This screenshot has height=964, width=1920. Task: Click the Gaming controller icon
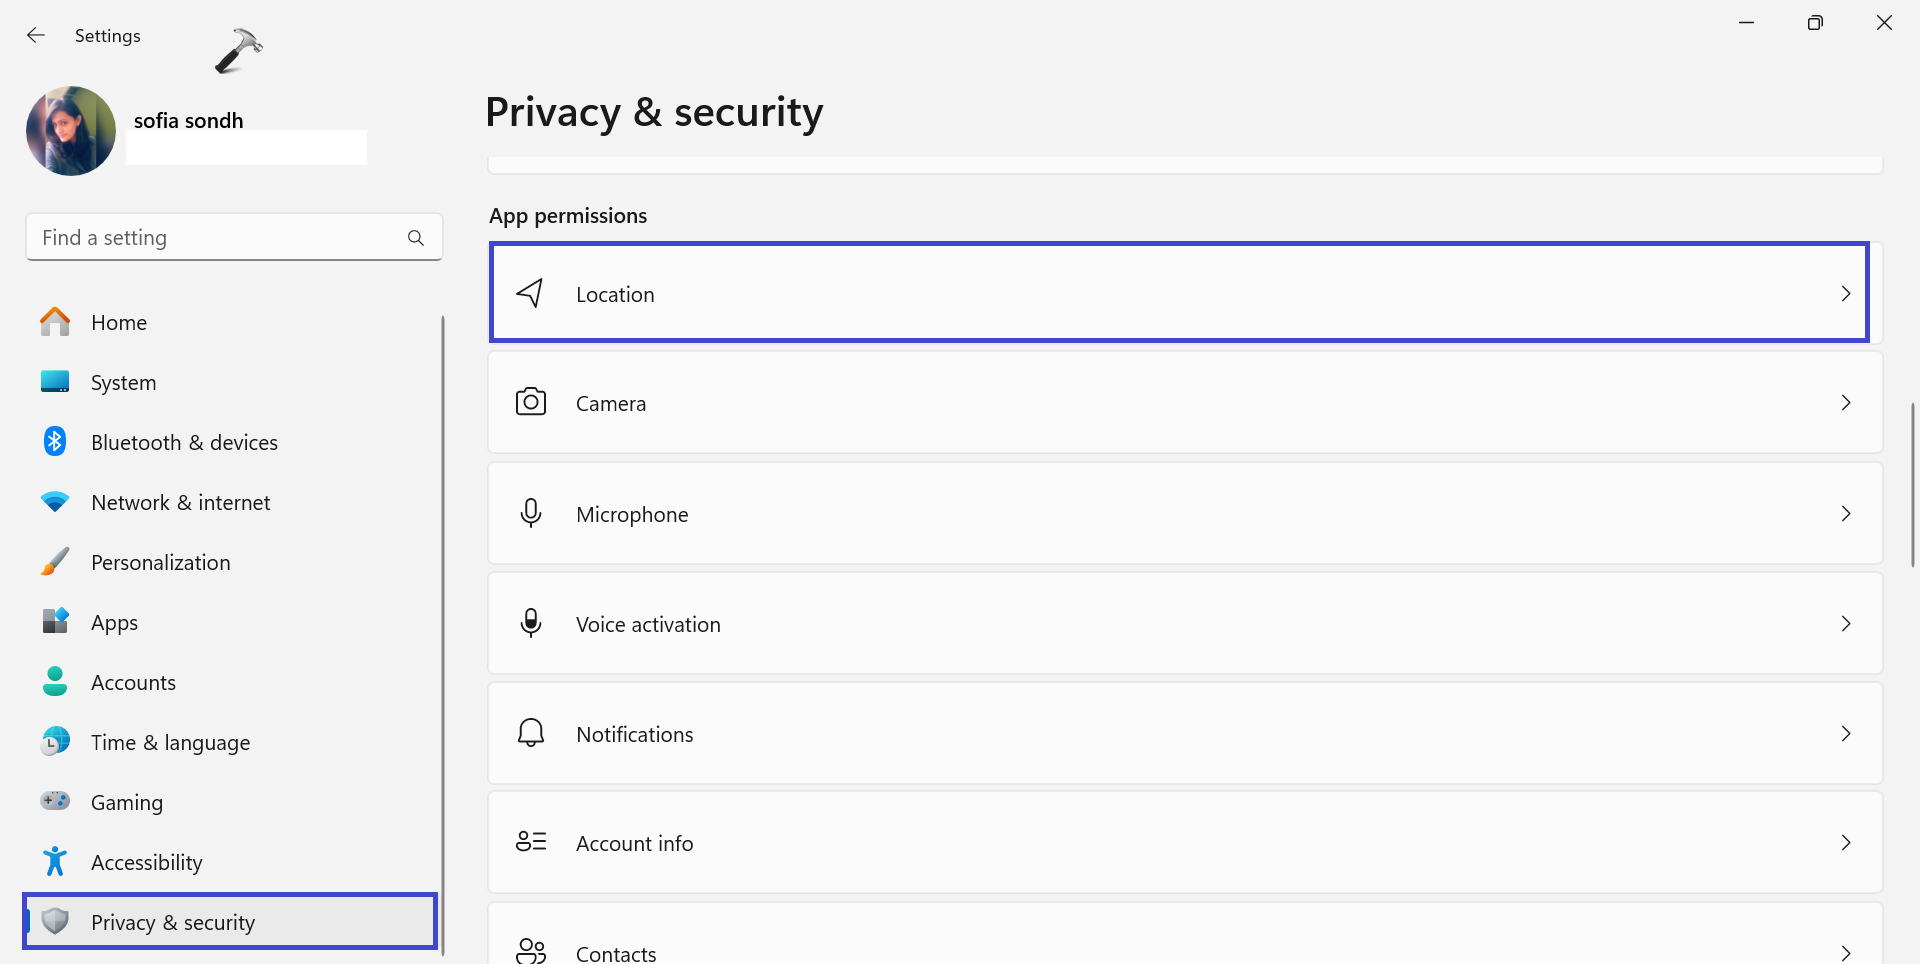point(55,801)
